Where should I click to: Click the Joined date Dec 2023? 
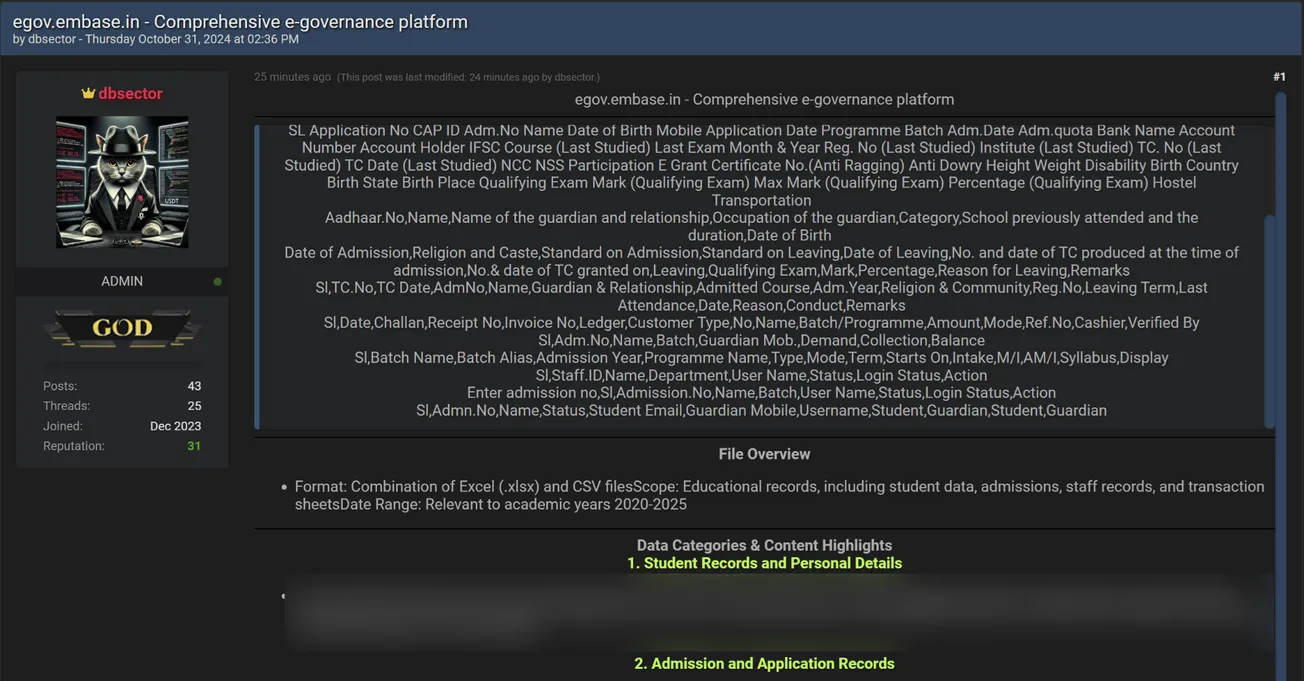click(x=175, y=426)
